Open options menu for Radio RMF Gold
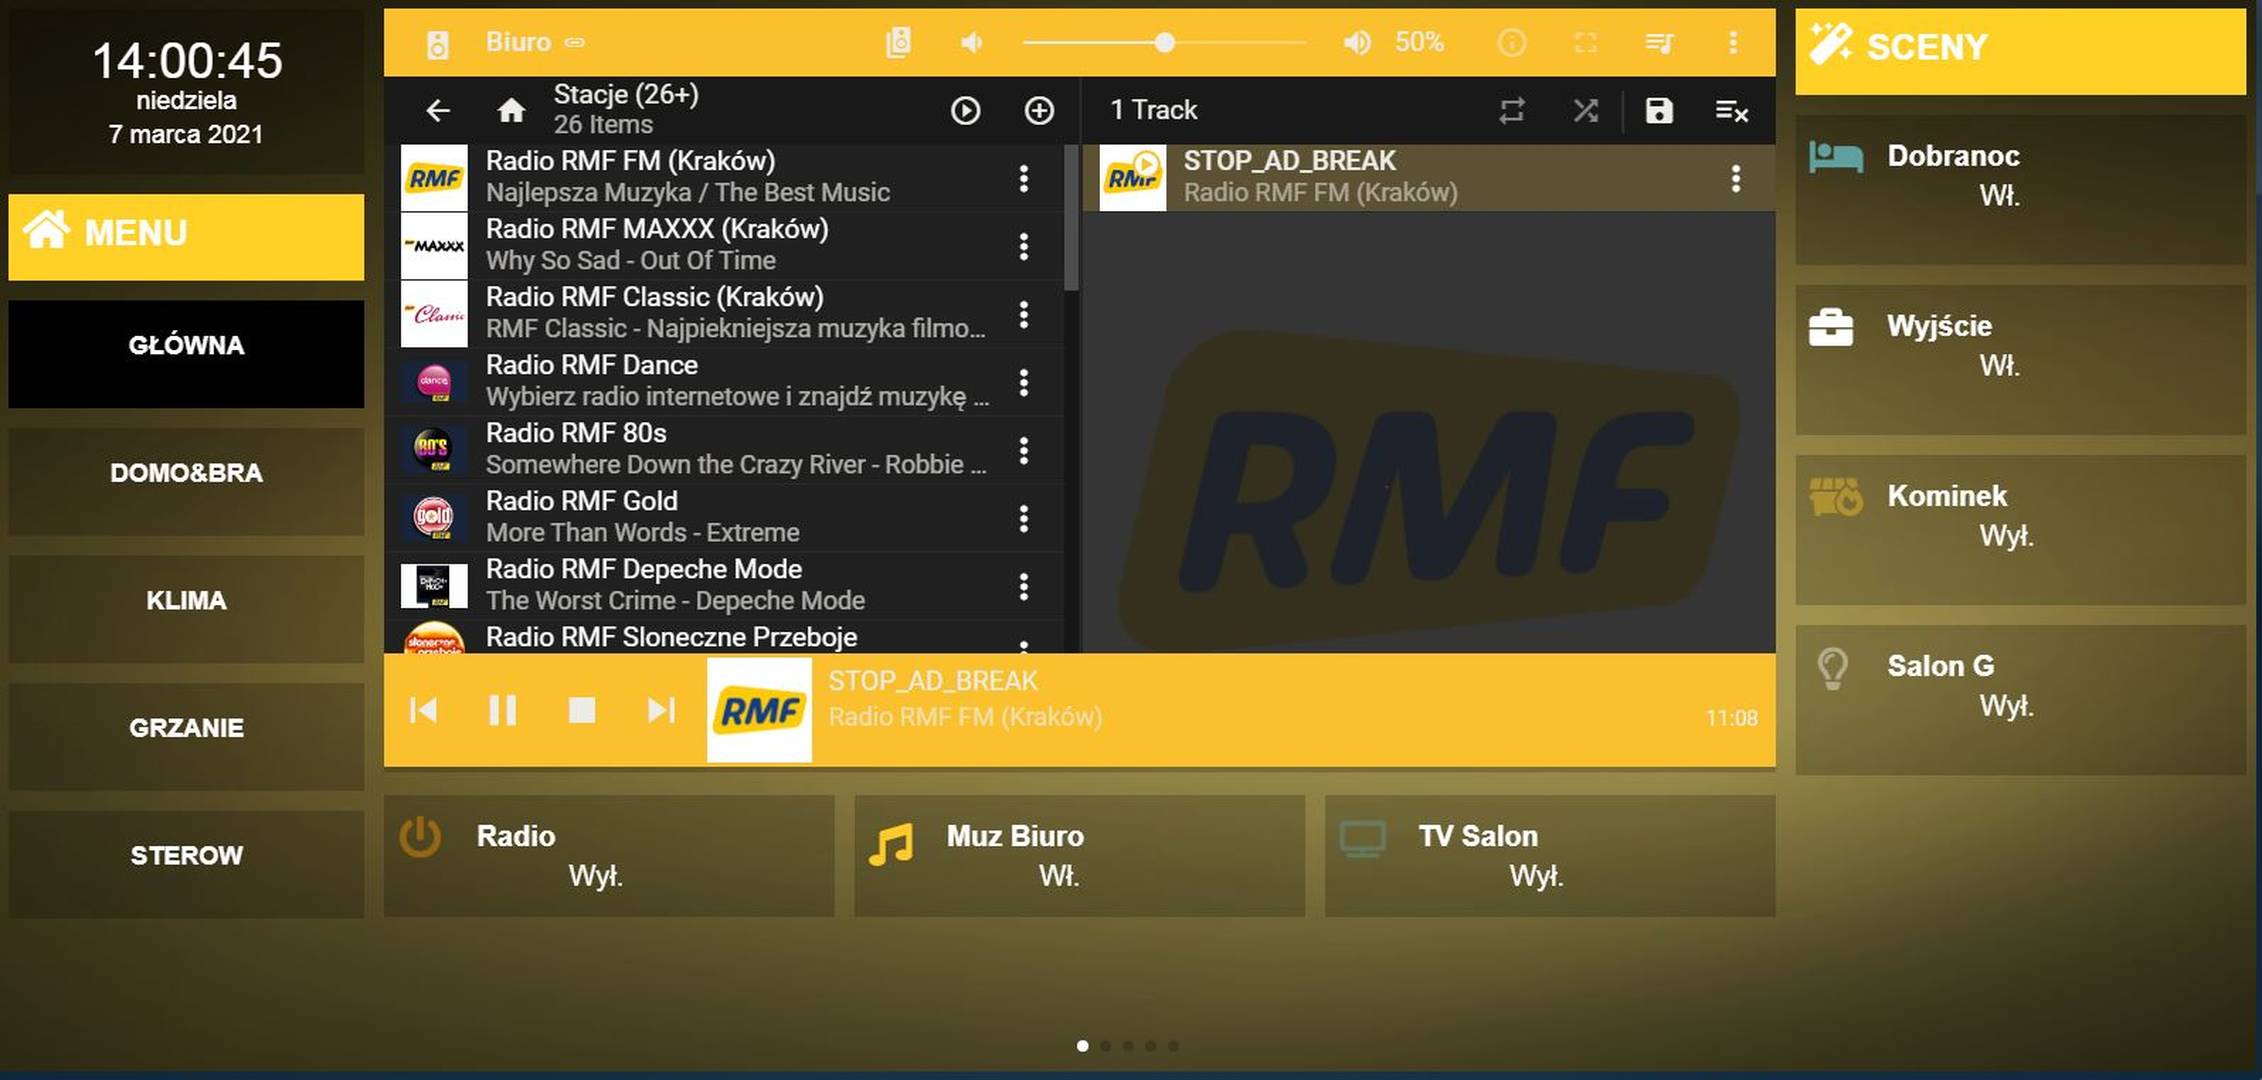 point(1023,518)
